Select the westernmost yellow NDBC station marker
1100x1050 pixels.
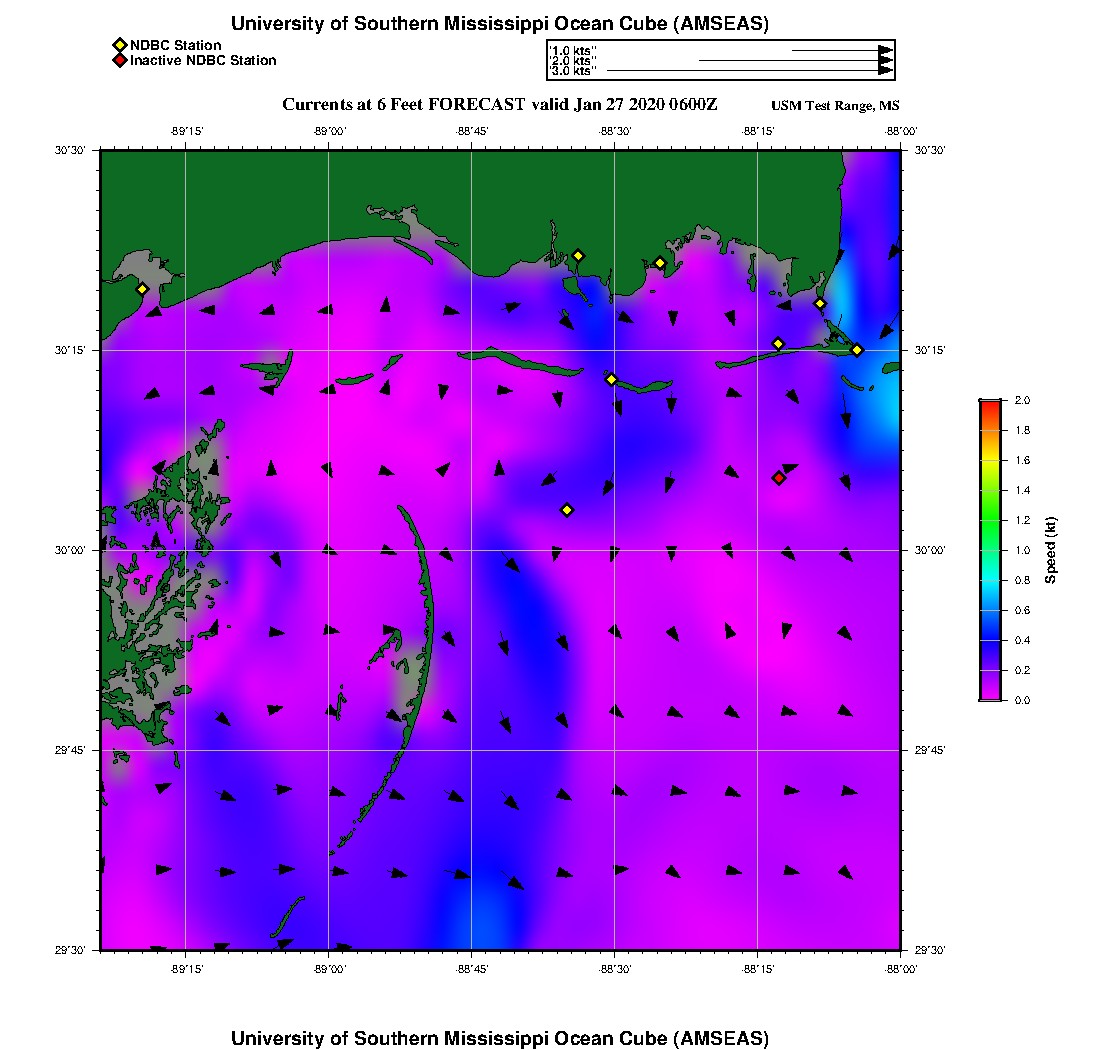tap(142, 289)
